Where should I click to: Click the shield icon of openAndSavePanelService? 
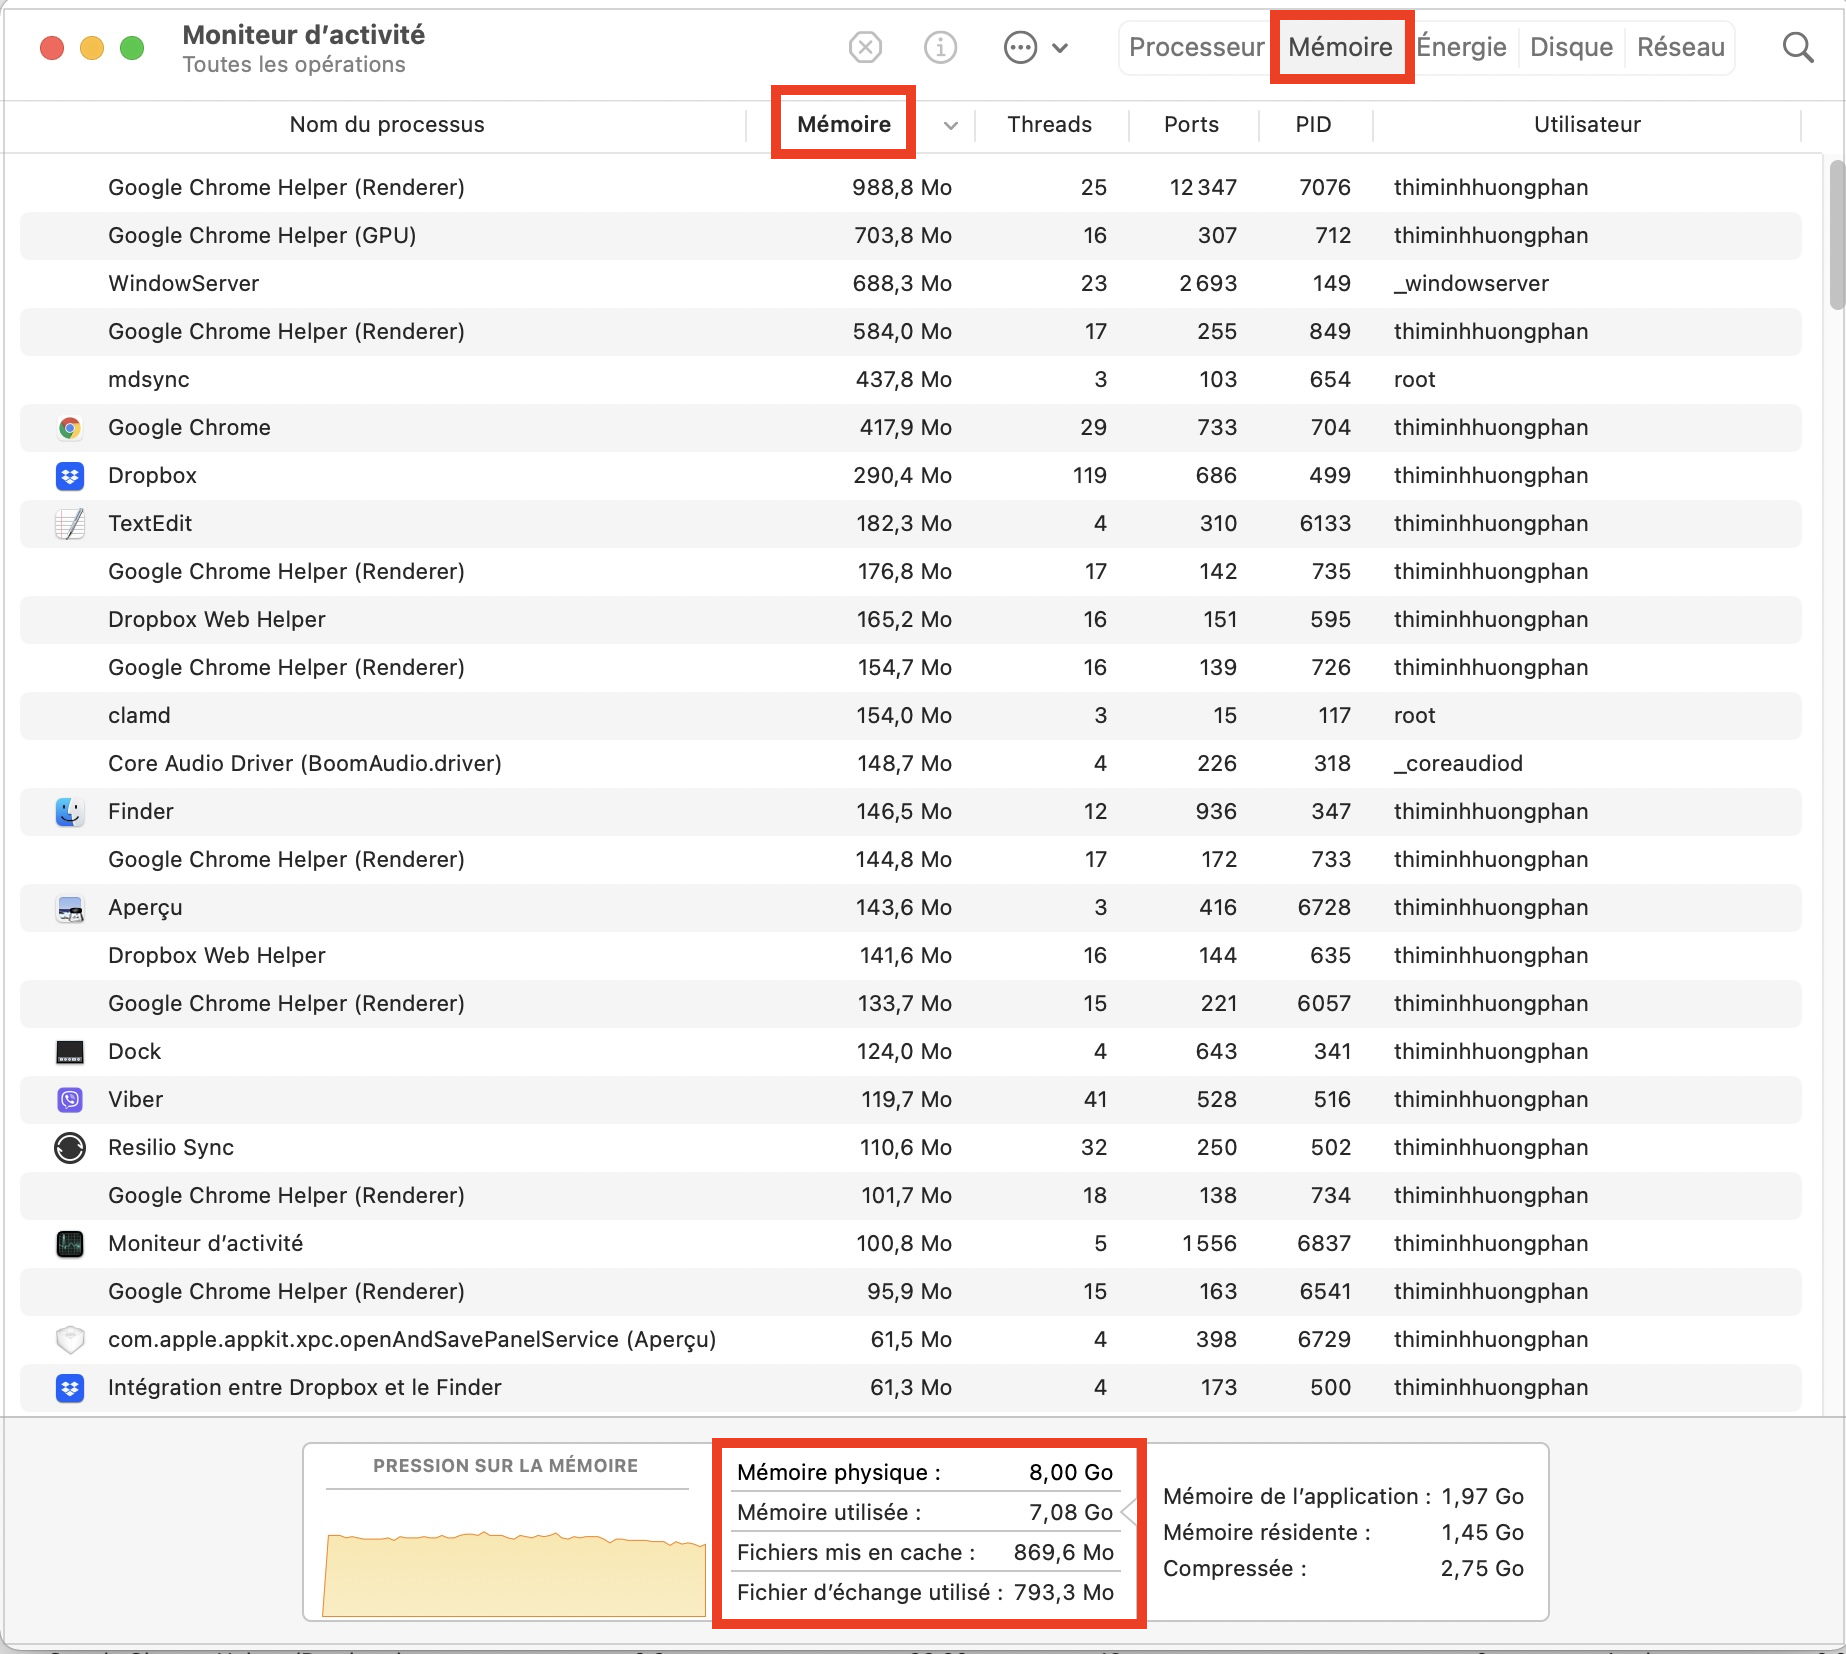tap(69, 1340)
